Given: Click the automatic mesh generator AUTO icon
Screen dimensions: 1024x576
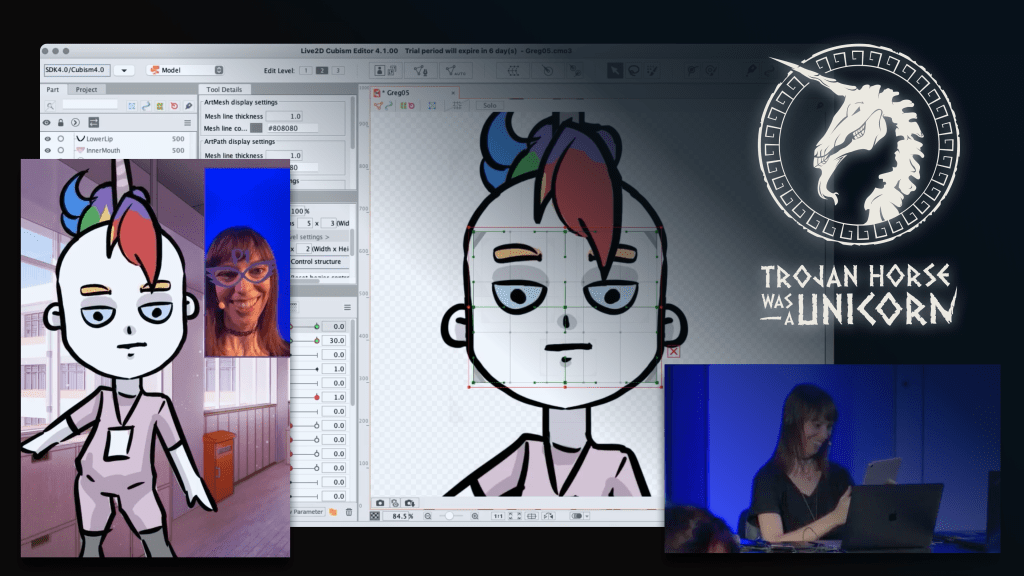Looking at the screenshot, I should pyautogui.click(x=455, y=71).
